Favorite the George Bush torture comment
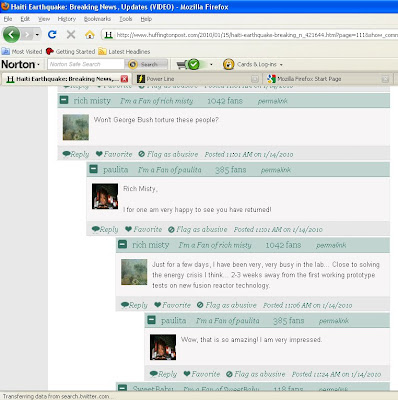398x400 pixels. click(x=114, y=154)
